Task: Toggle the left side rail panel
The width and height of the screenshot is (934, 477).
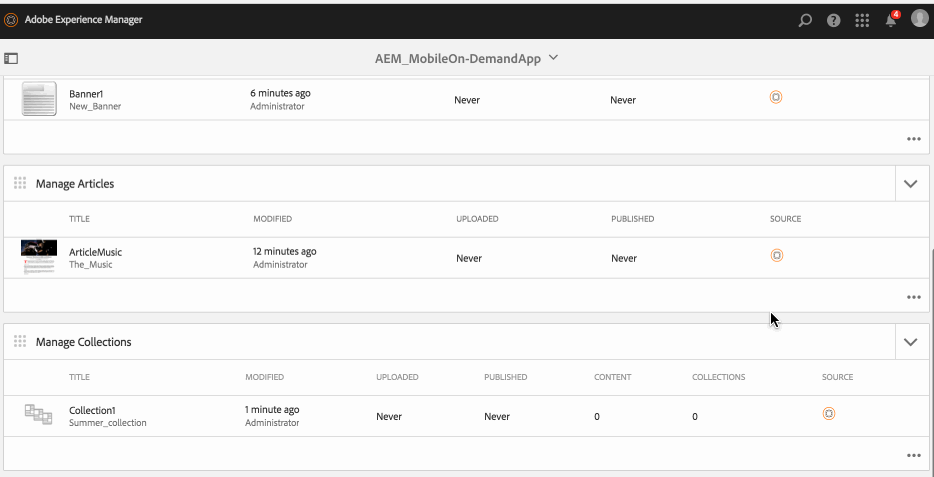Action: (12, 59)
